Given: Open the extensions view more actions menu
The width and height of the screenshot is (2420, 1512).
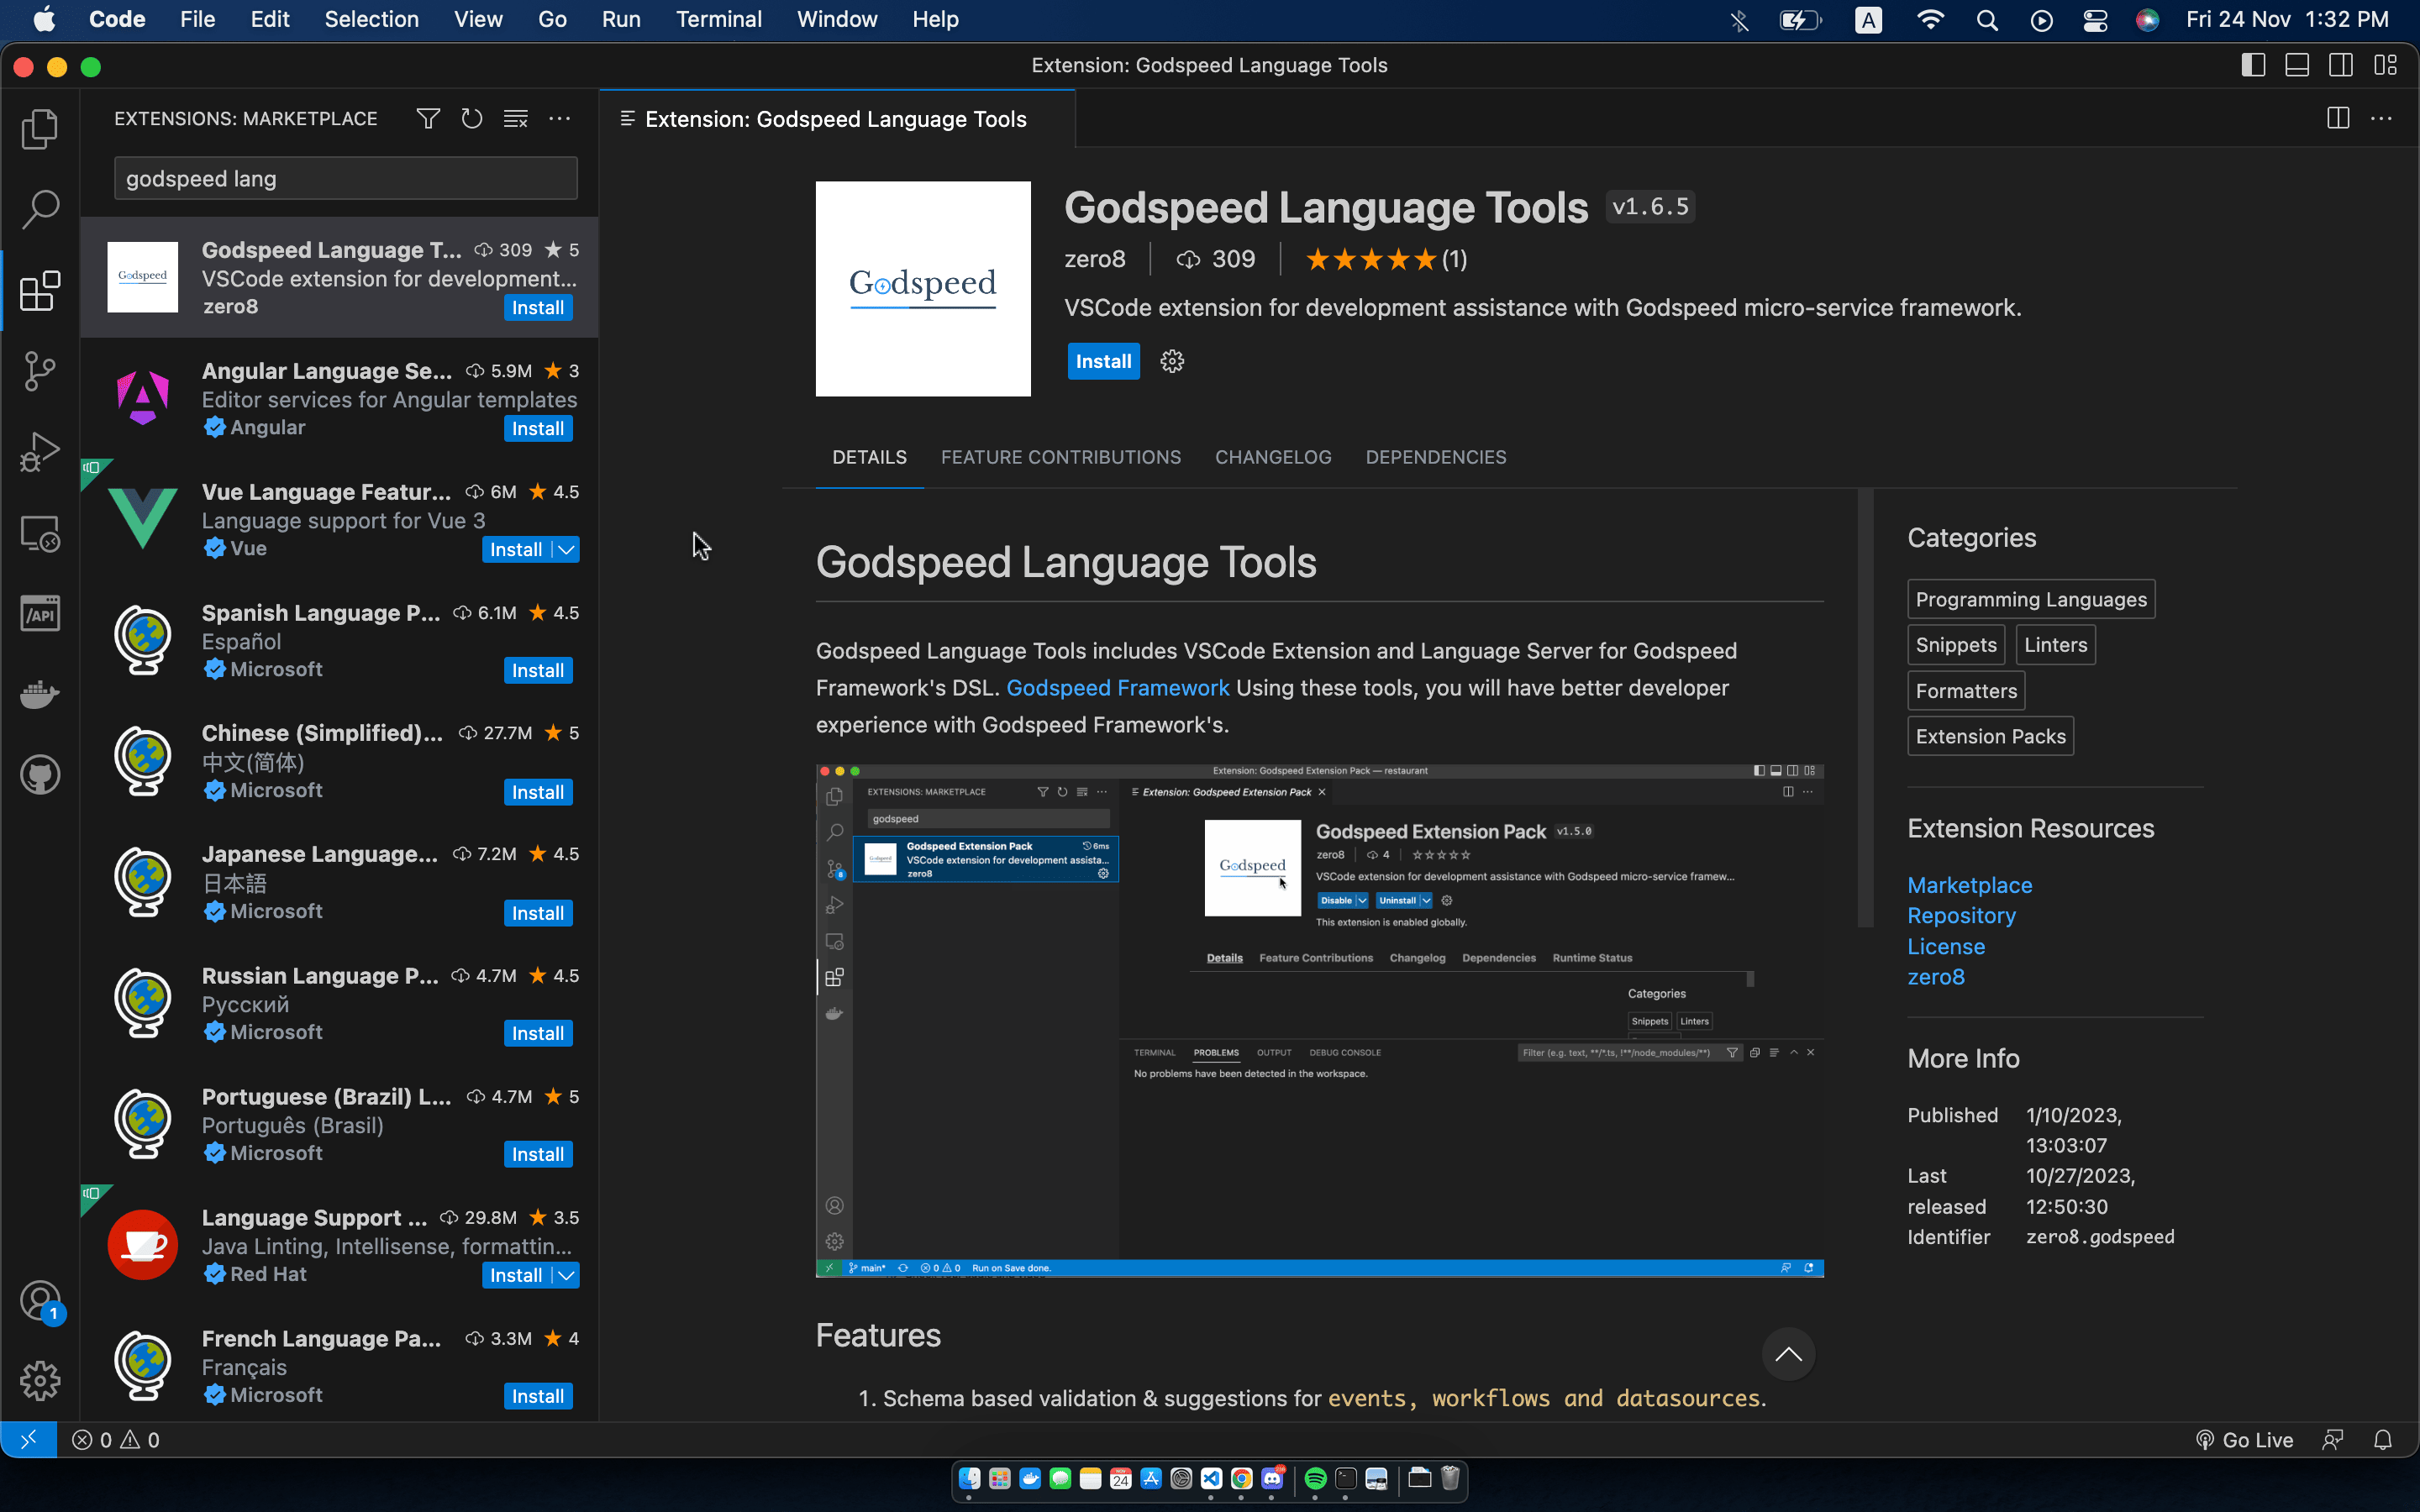Looking at the screenshot, I should pyautogui.click(x=560, y=119).
